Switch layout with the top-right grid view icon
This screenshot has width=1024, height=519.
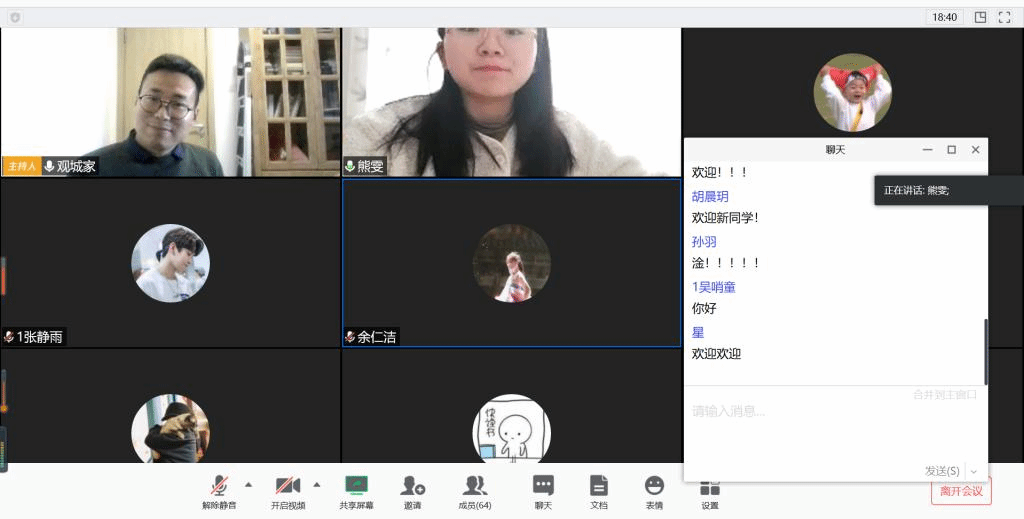980,17
